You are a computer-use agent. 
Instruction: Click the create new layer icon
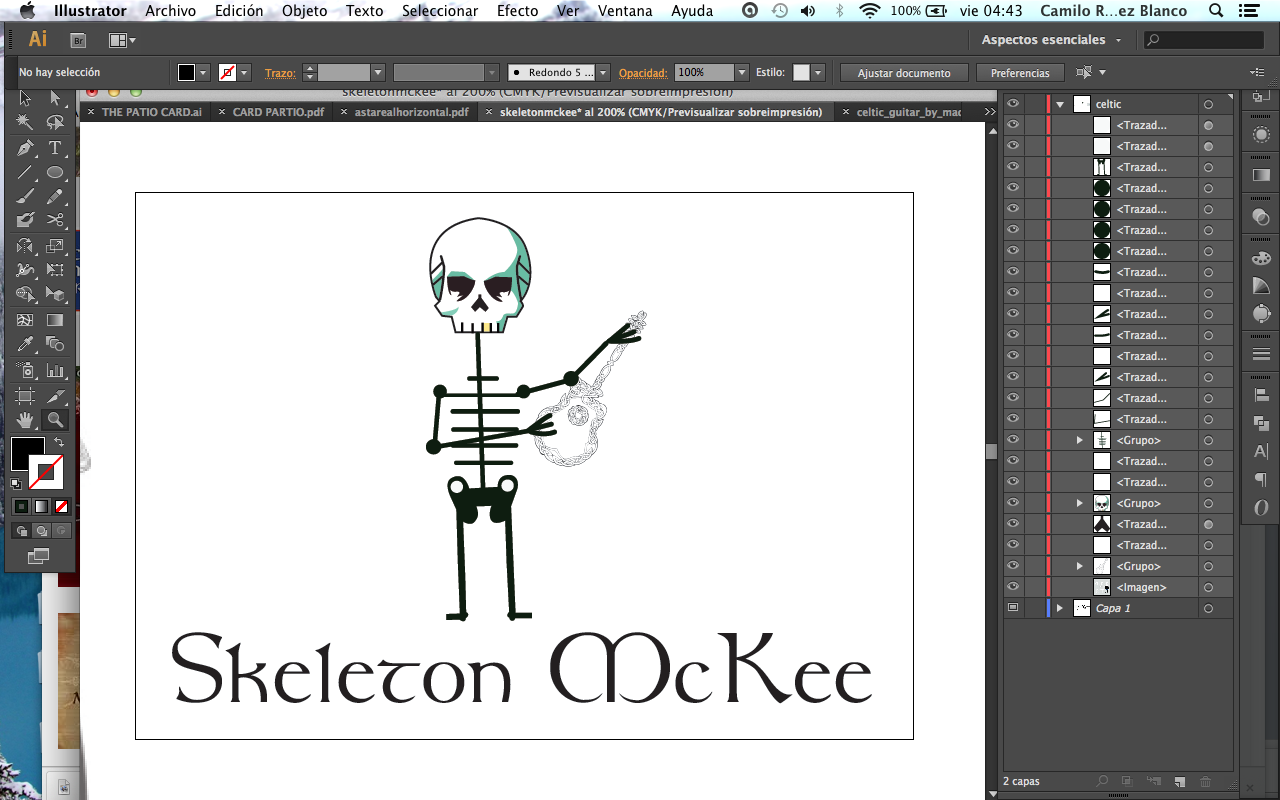click(1180, 781)
